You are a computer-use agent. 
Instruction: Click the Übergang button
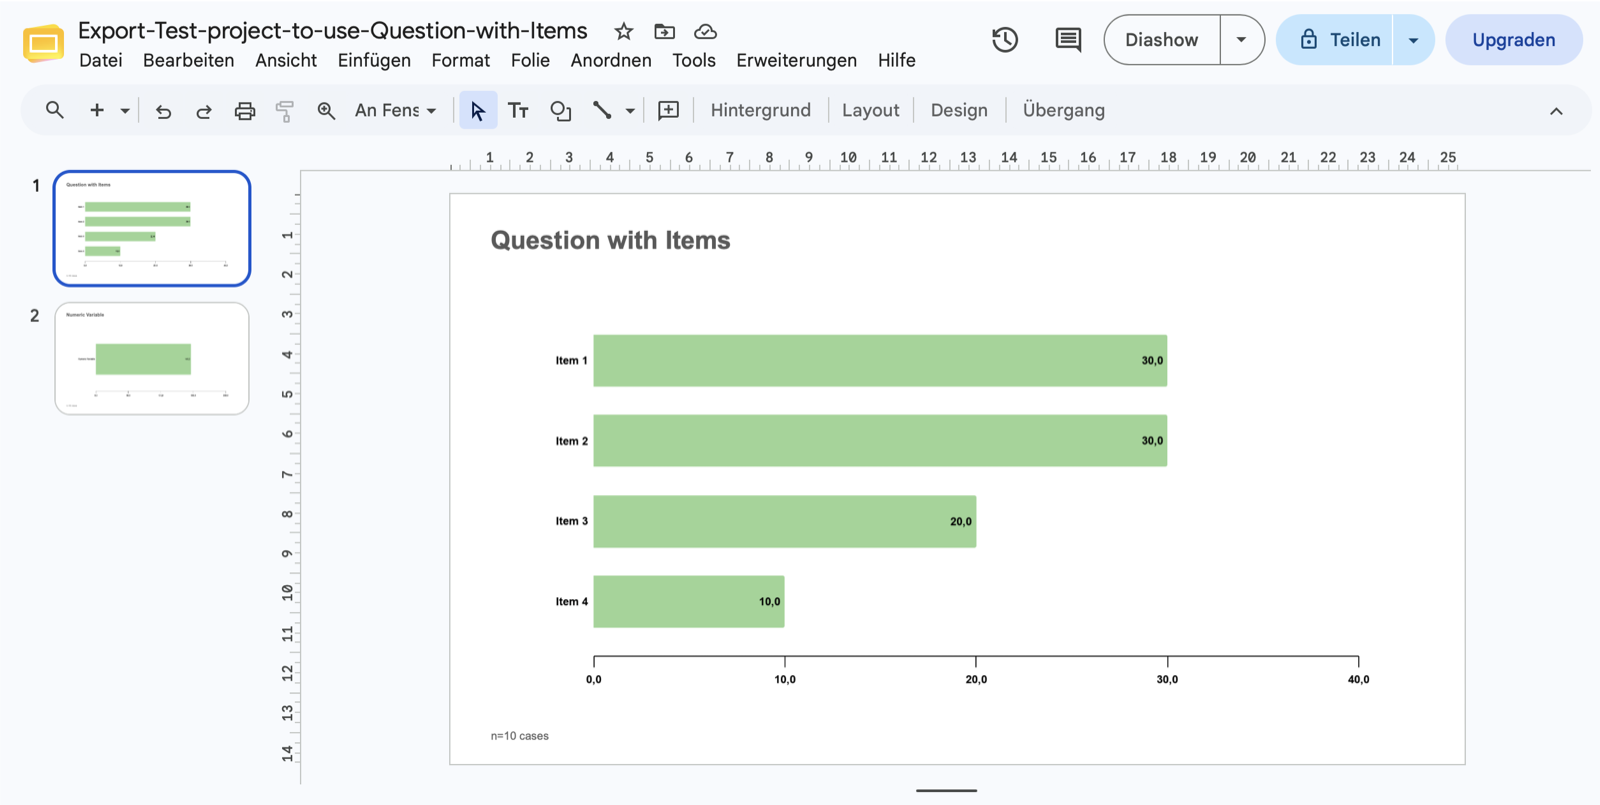point(1064,110)
